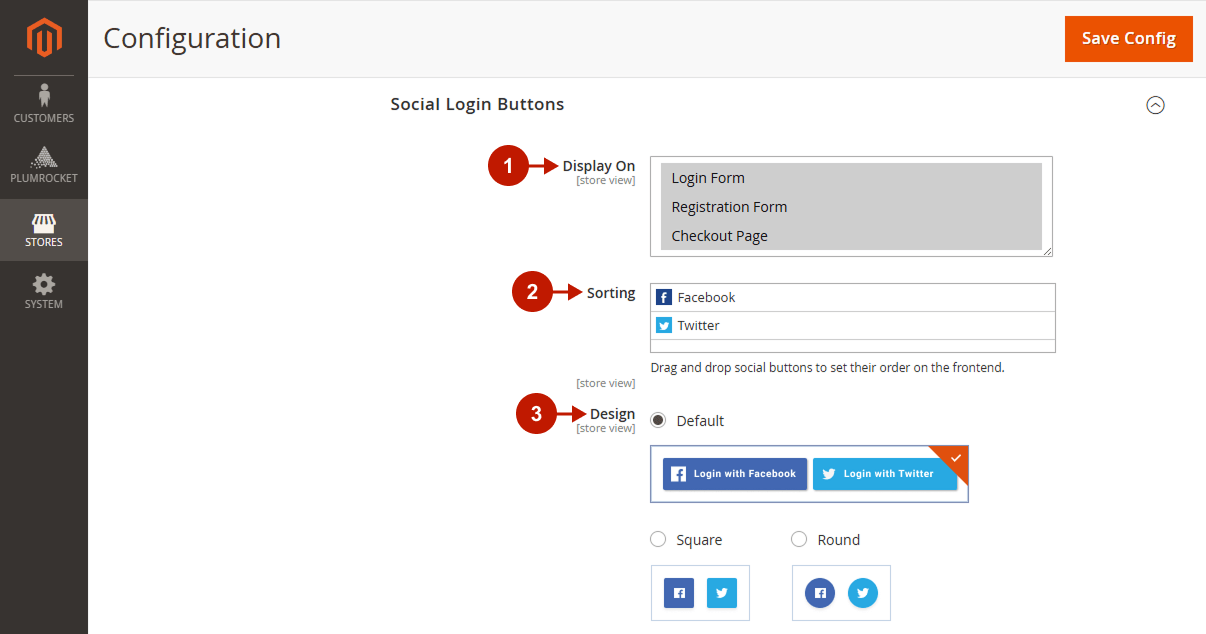Click the Facebook row in Sorting list
The height and width of the screenshot is (634, 1206).
click(x=853, y=297)
